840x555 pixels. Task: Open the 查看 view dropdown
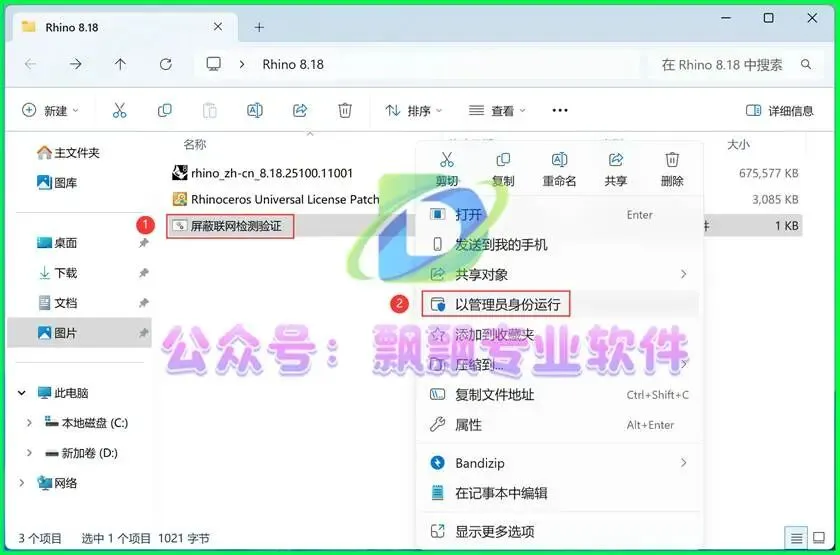click(497, 110)
